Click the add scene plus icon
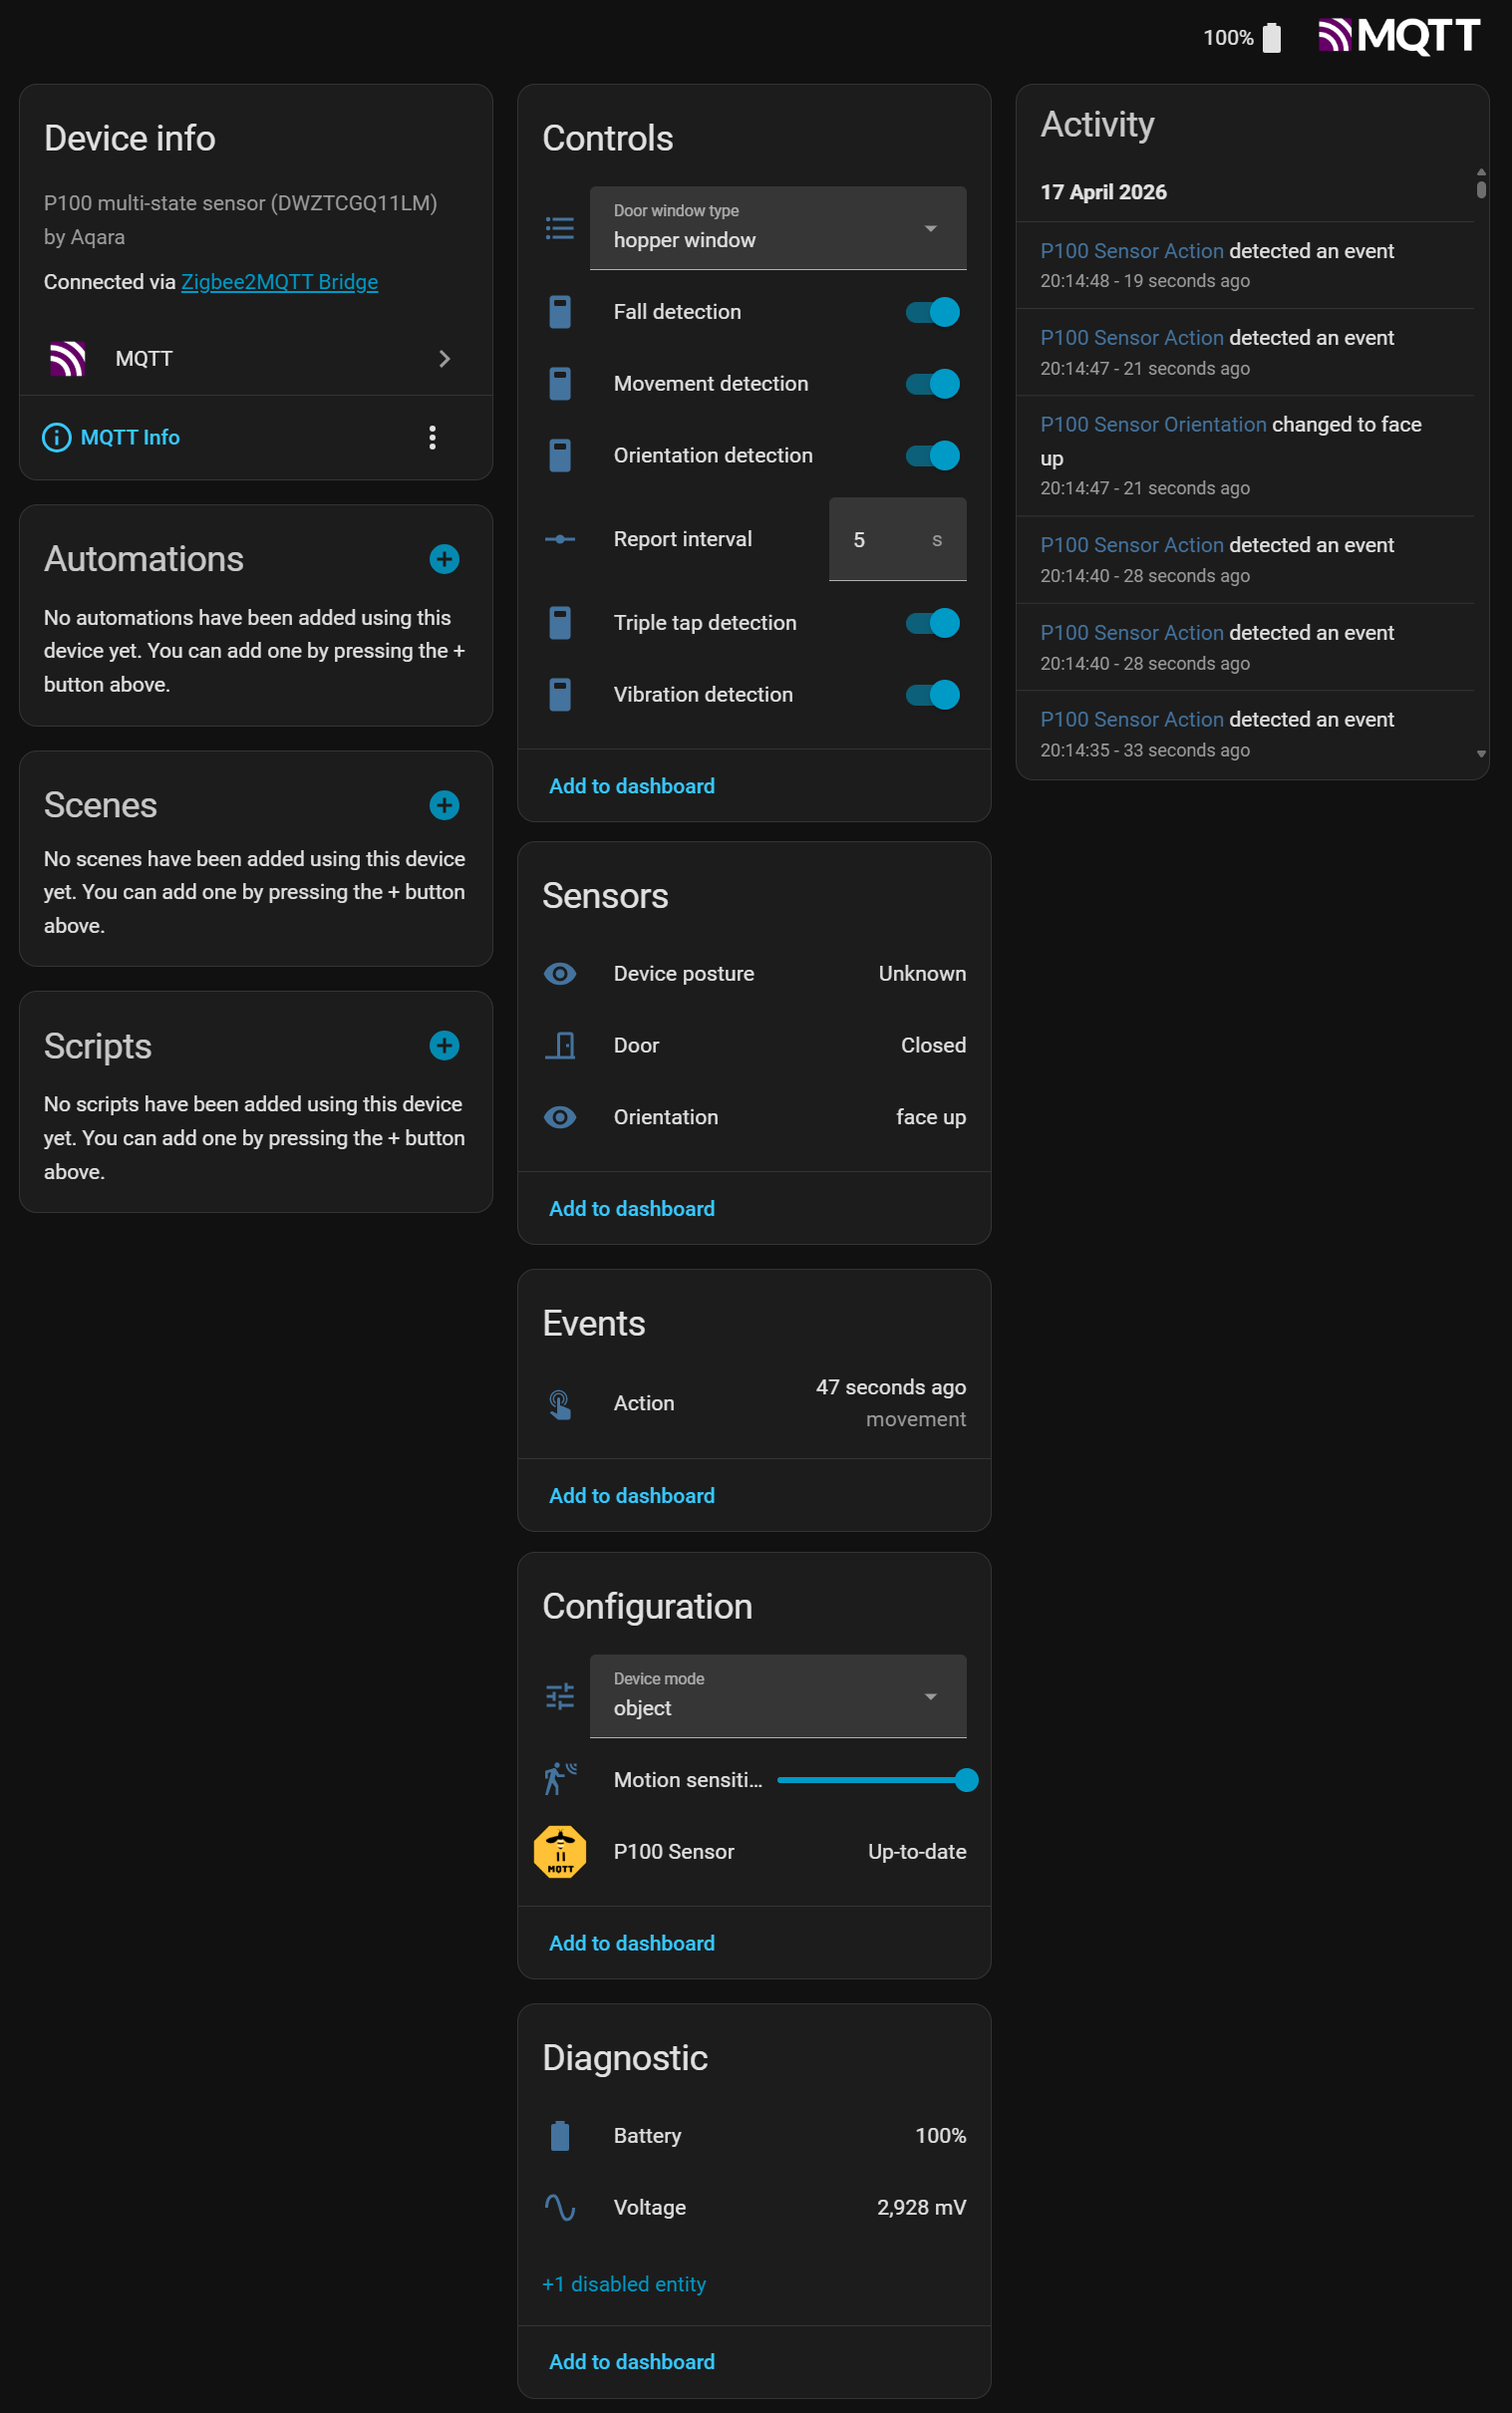This screenshot has width=1512, height=2413. 444,805
